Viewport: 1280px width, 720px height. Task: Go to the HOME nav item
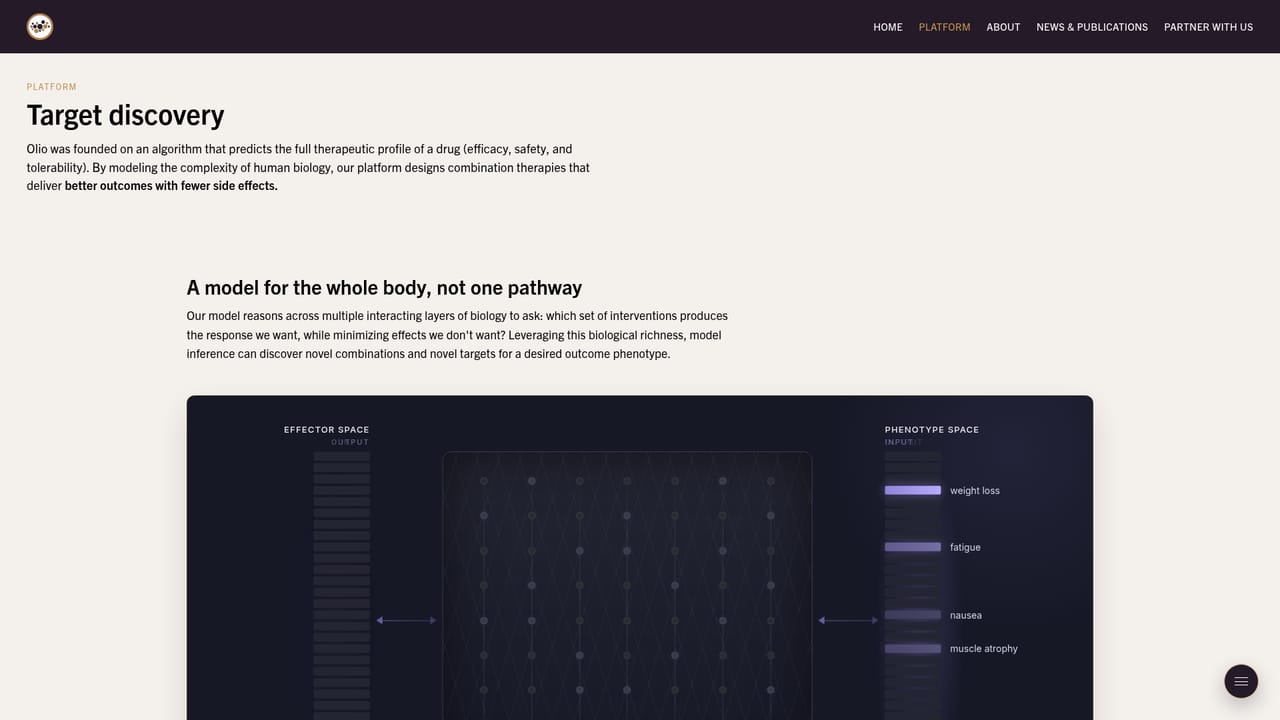(888, 27)
